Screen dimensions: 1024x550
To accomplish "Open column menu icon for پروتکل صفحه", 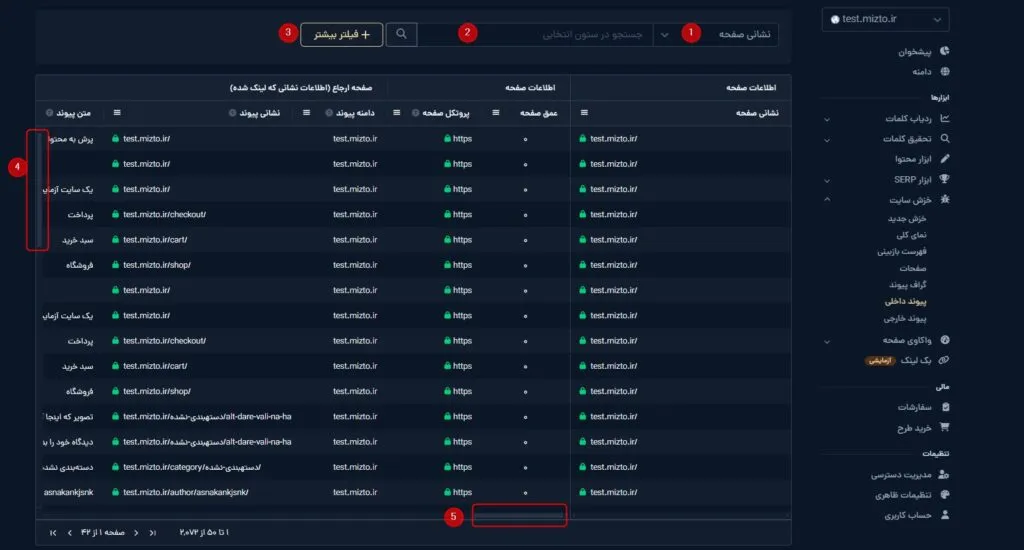I will point(396,113).
